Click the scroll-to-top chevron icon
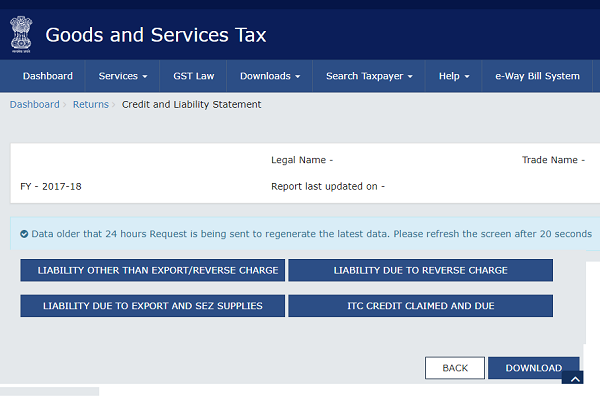This screenshot has height=403, width=600. click(574, 378)
